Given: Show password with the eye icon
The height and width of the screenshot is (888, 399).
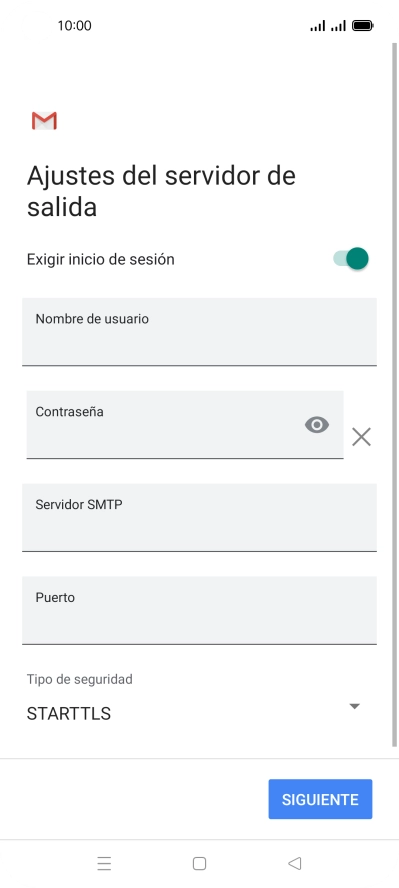Looking at the screenshot, I should 317,425.
